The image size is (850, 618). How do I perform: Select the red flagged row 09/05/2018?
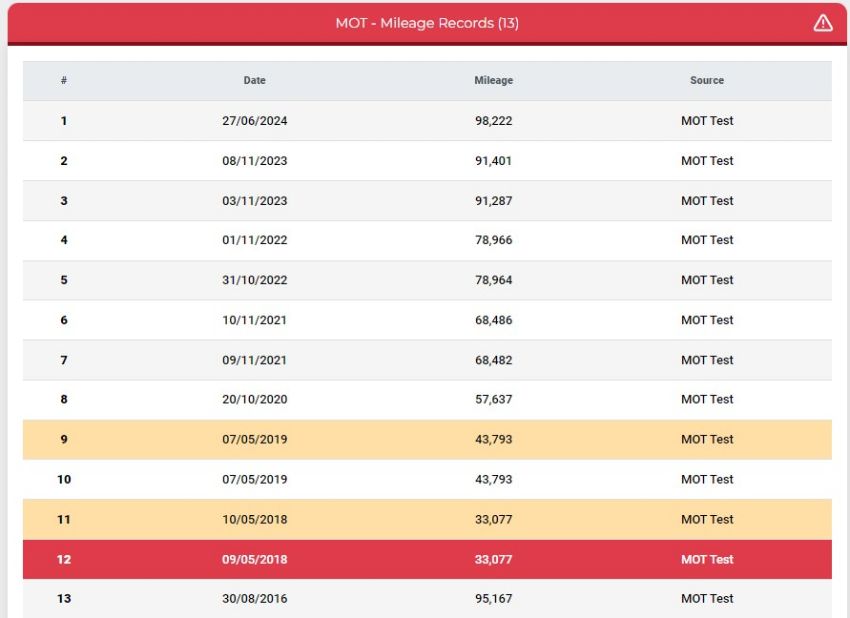tap(427, 559)
